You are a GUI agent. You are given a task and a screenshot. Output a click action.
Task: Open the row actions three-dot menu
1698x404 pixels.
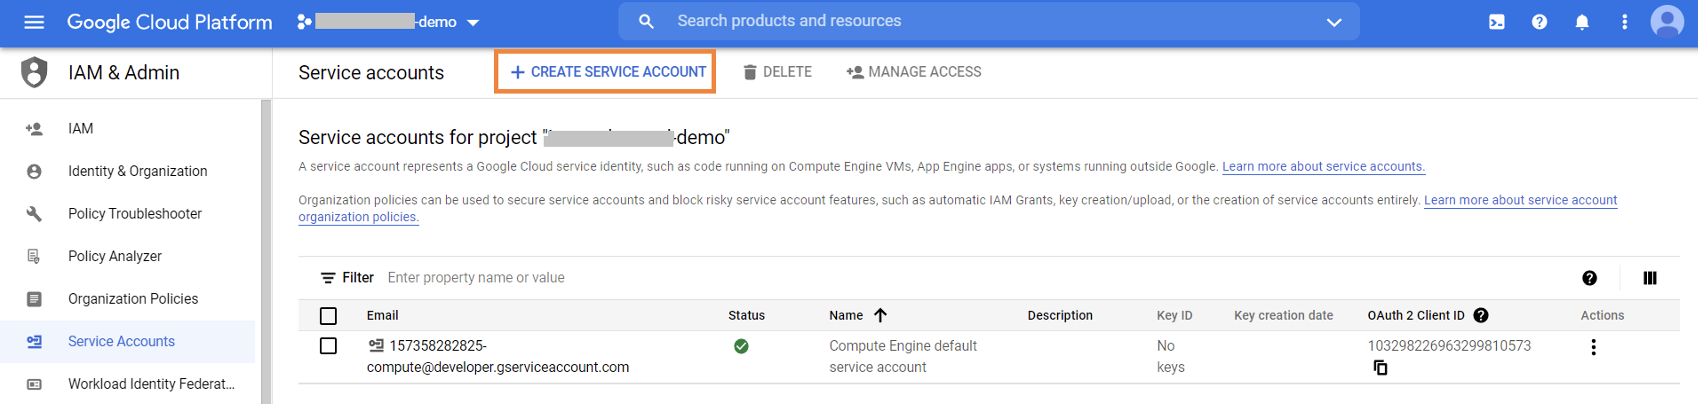pos(1593,347)
